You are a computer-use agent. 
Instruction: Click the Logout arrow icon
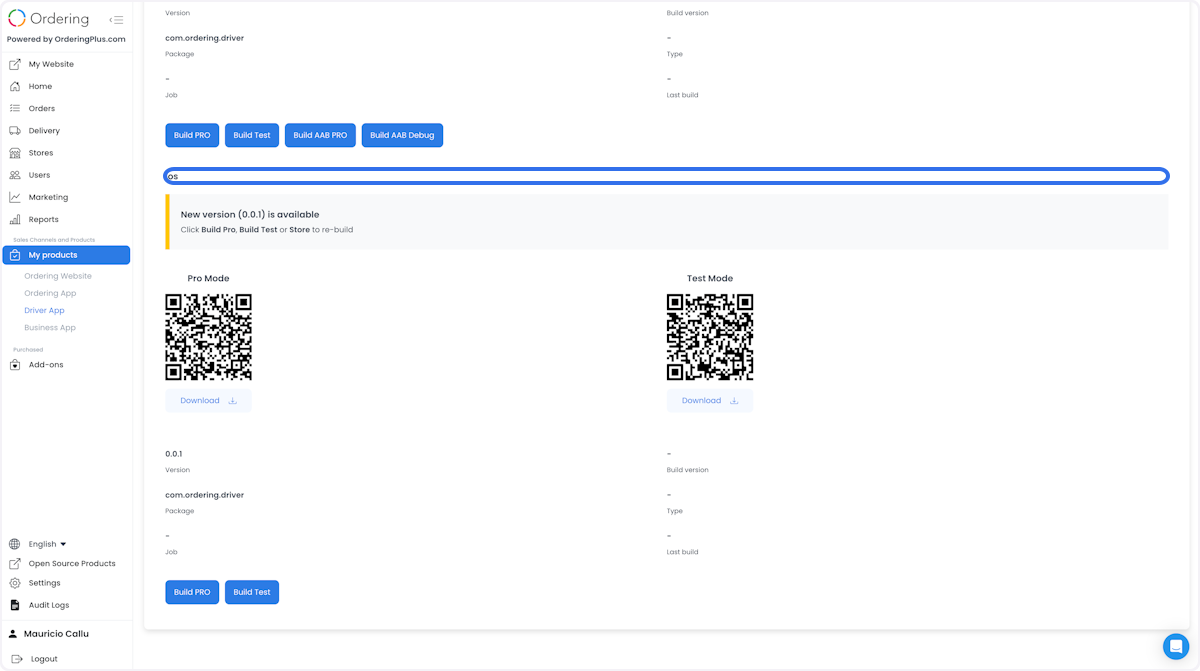[x=17, y=659]
